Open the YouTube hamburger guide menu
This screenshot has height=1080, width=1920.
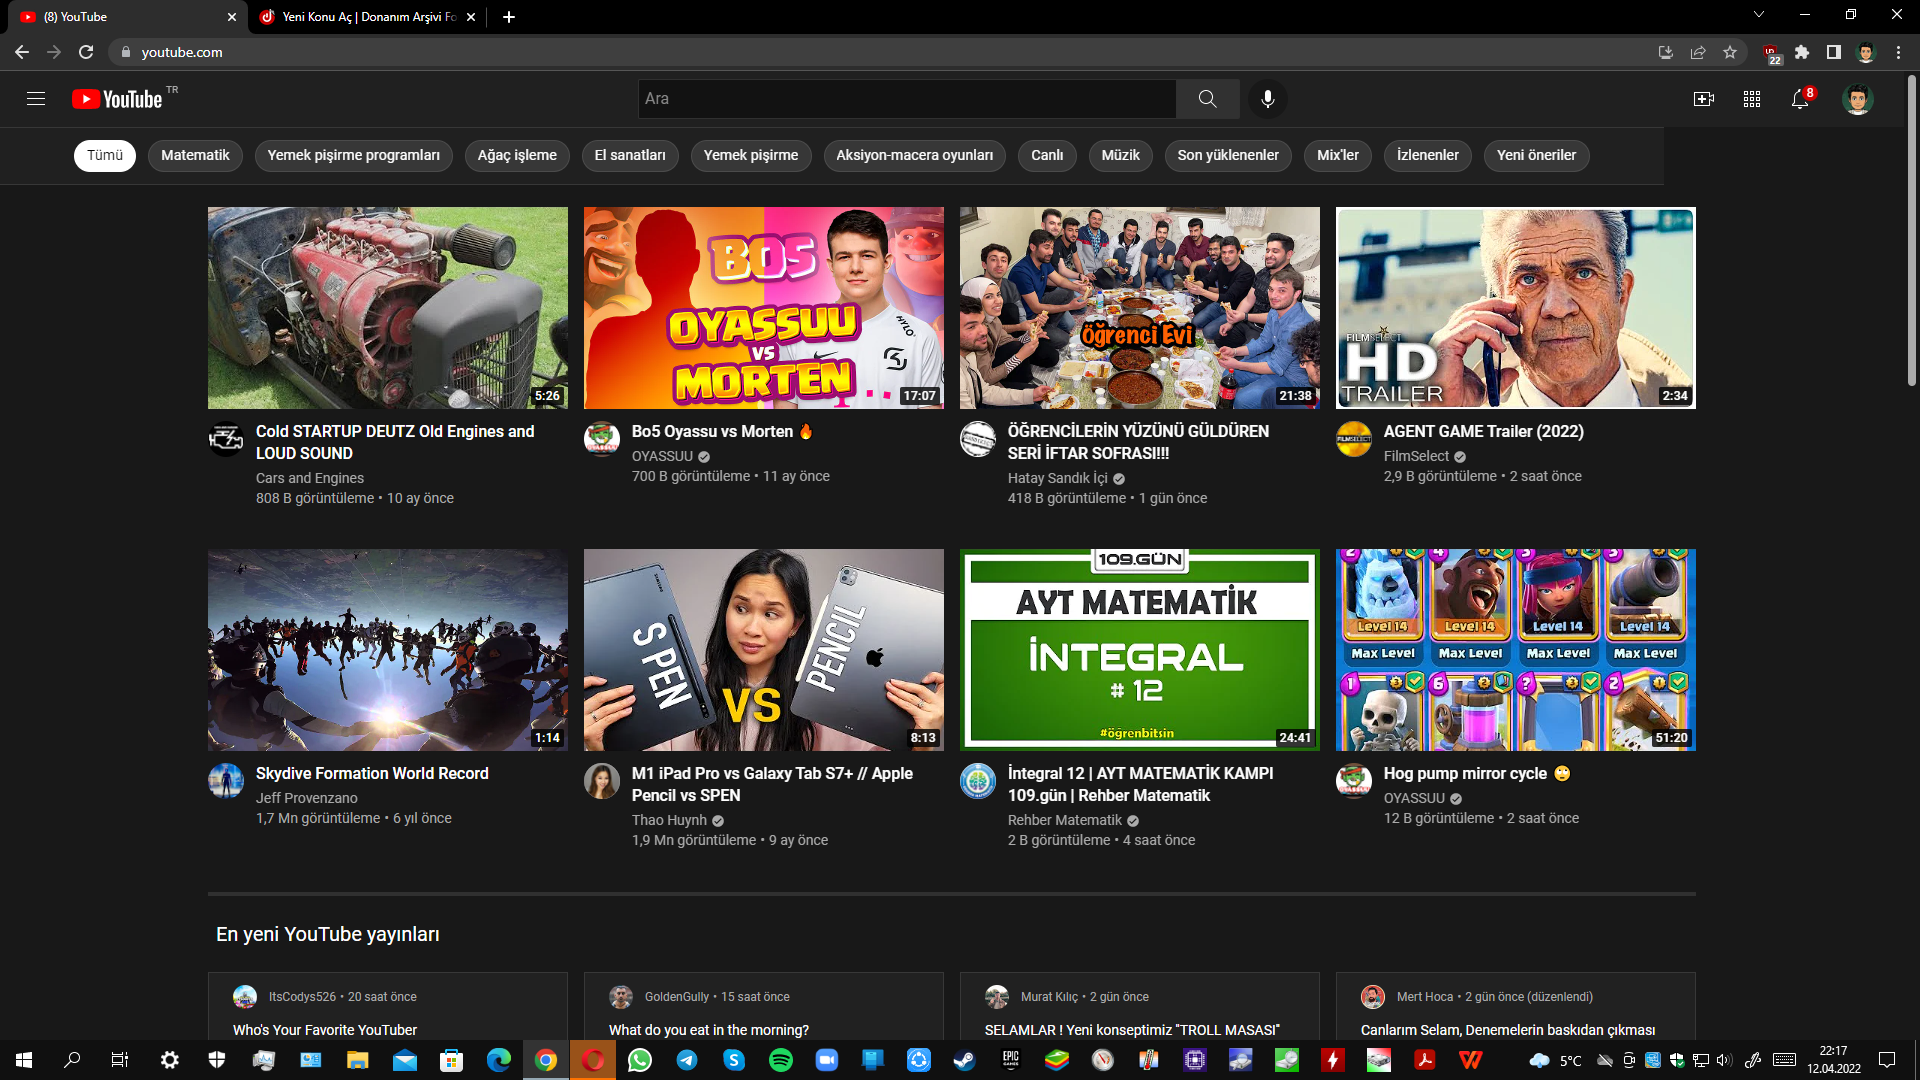point(36,98)
